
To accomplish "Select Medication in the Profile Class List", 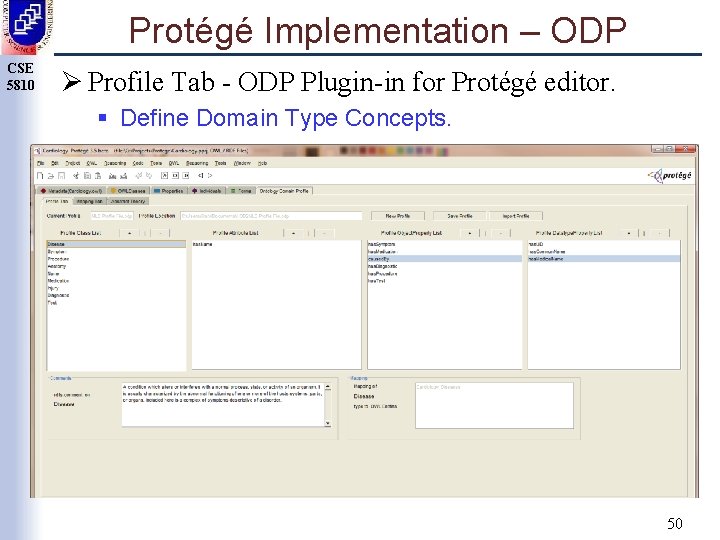I will point(116,281).
